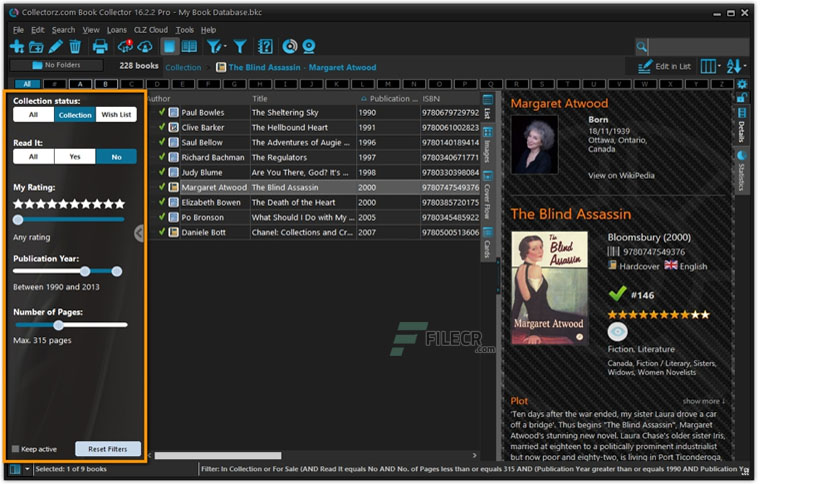The width and height of the screenshot is (836, 484).
Task: Toggle the letter A filter button
Action: click(81, 84)
